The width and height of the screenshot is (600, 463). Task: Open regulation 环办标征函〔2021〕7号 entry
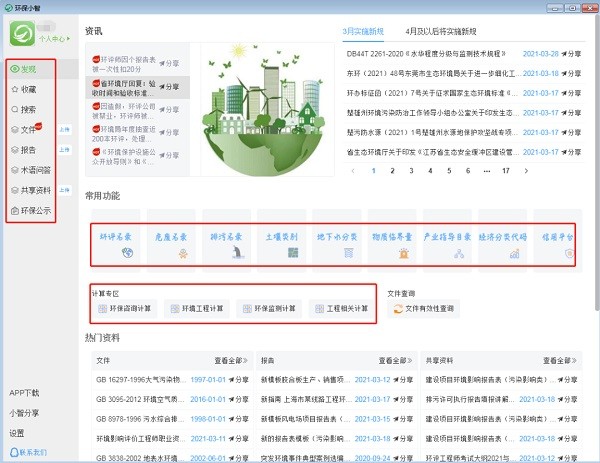click(433, 93)
